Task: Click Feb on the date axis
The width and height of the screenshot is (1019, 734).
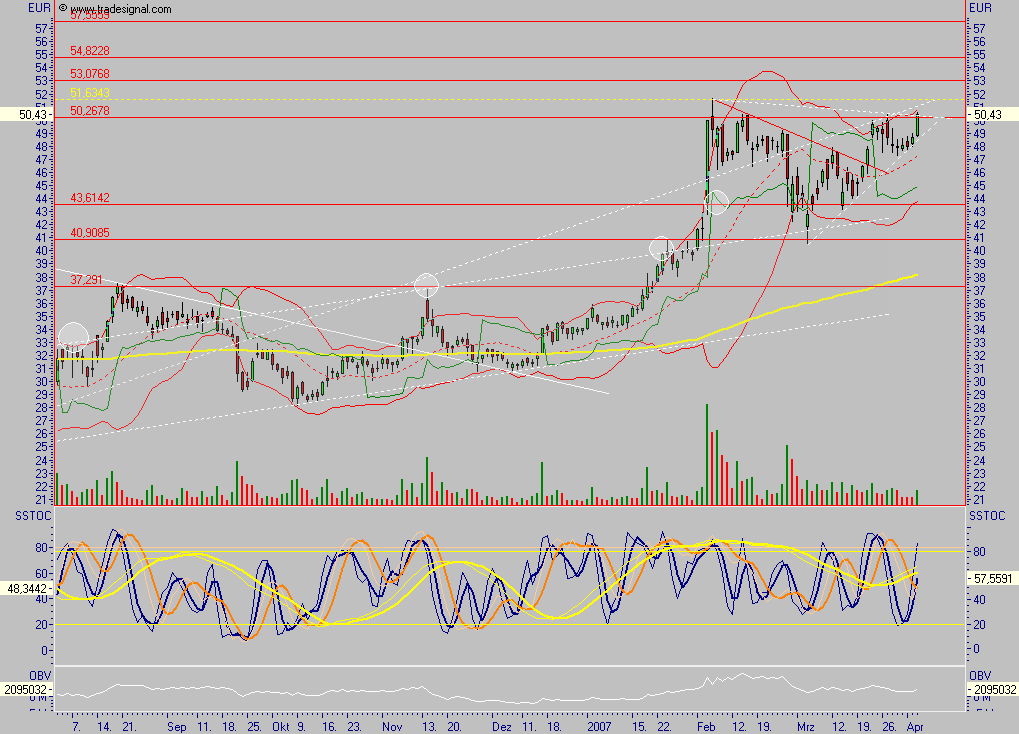Action: tap(704, 726)
